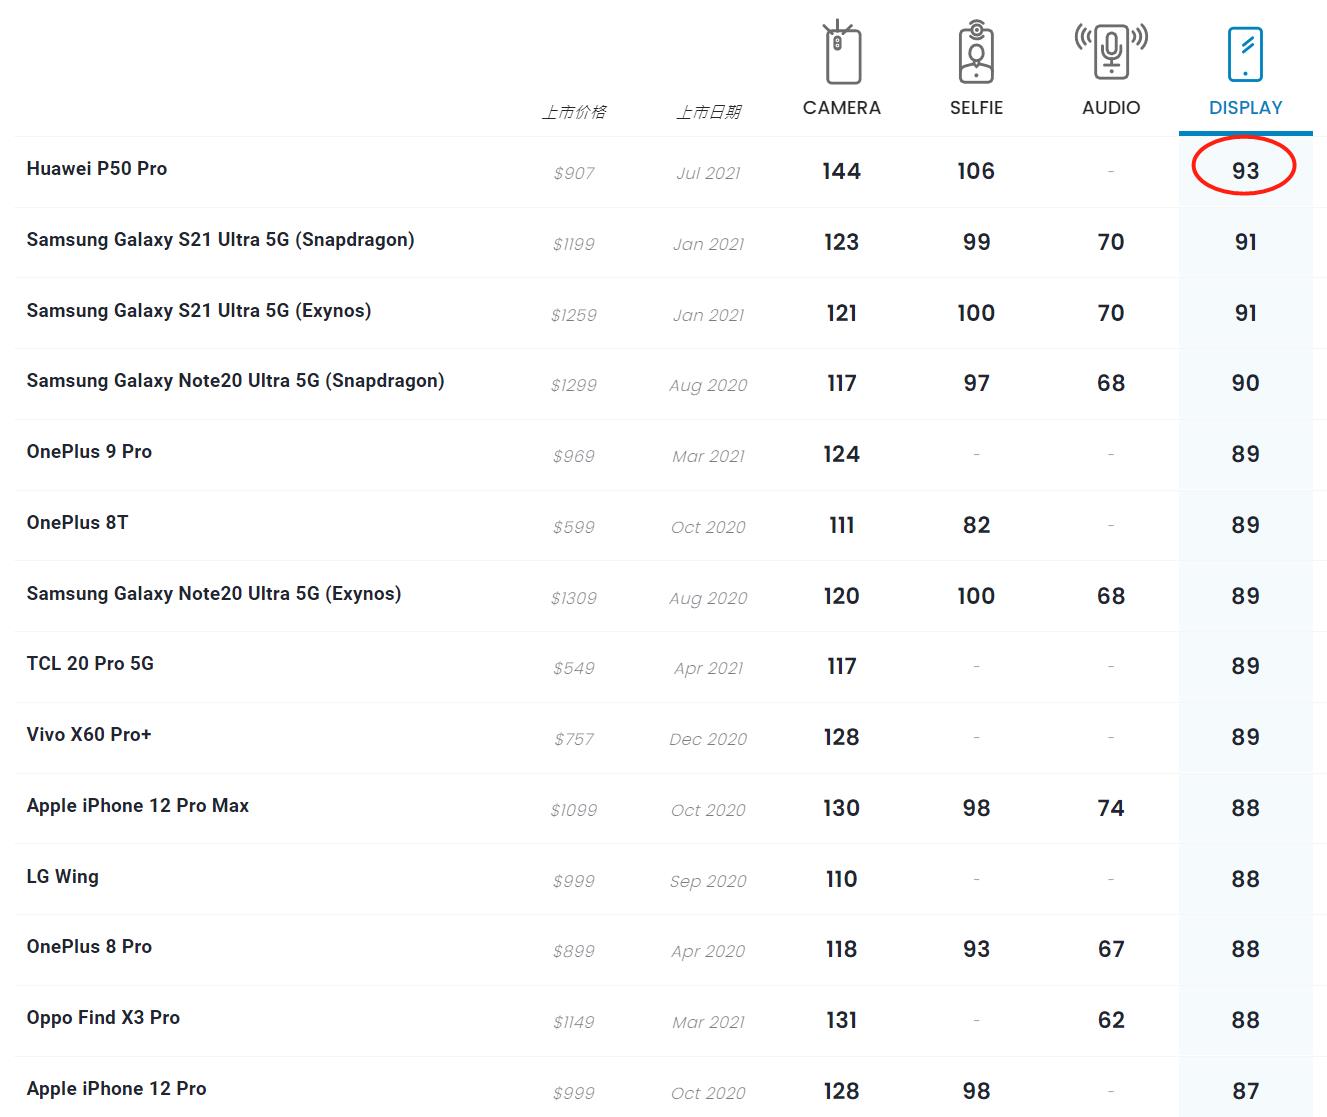Click audio score 67
The width and height of the screenshot is (1327, 1117).
[x=1111, y=949]
